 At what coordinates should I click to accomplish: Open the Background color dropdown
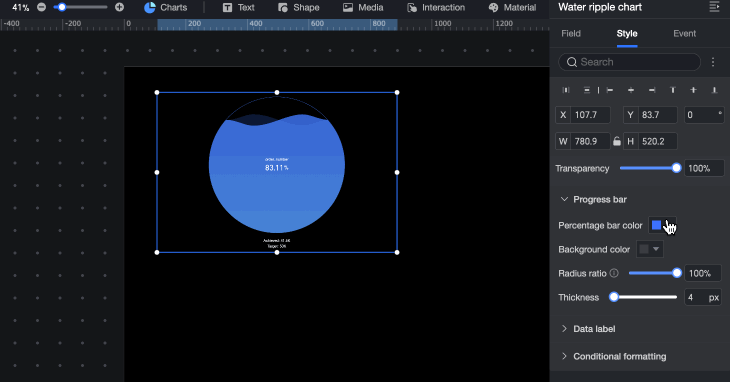[x=650, y=249]
